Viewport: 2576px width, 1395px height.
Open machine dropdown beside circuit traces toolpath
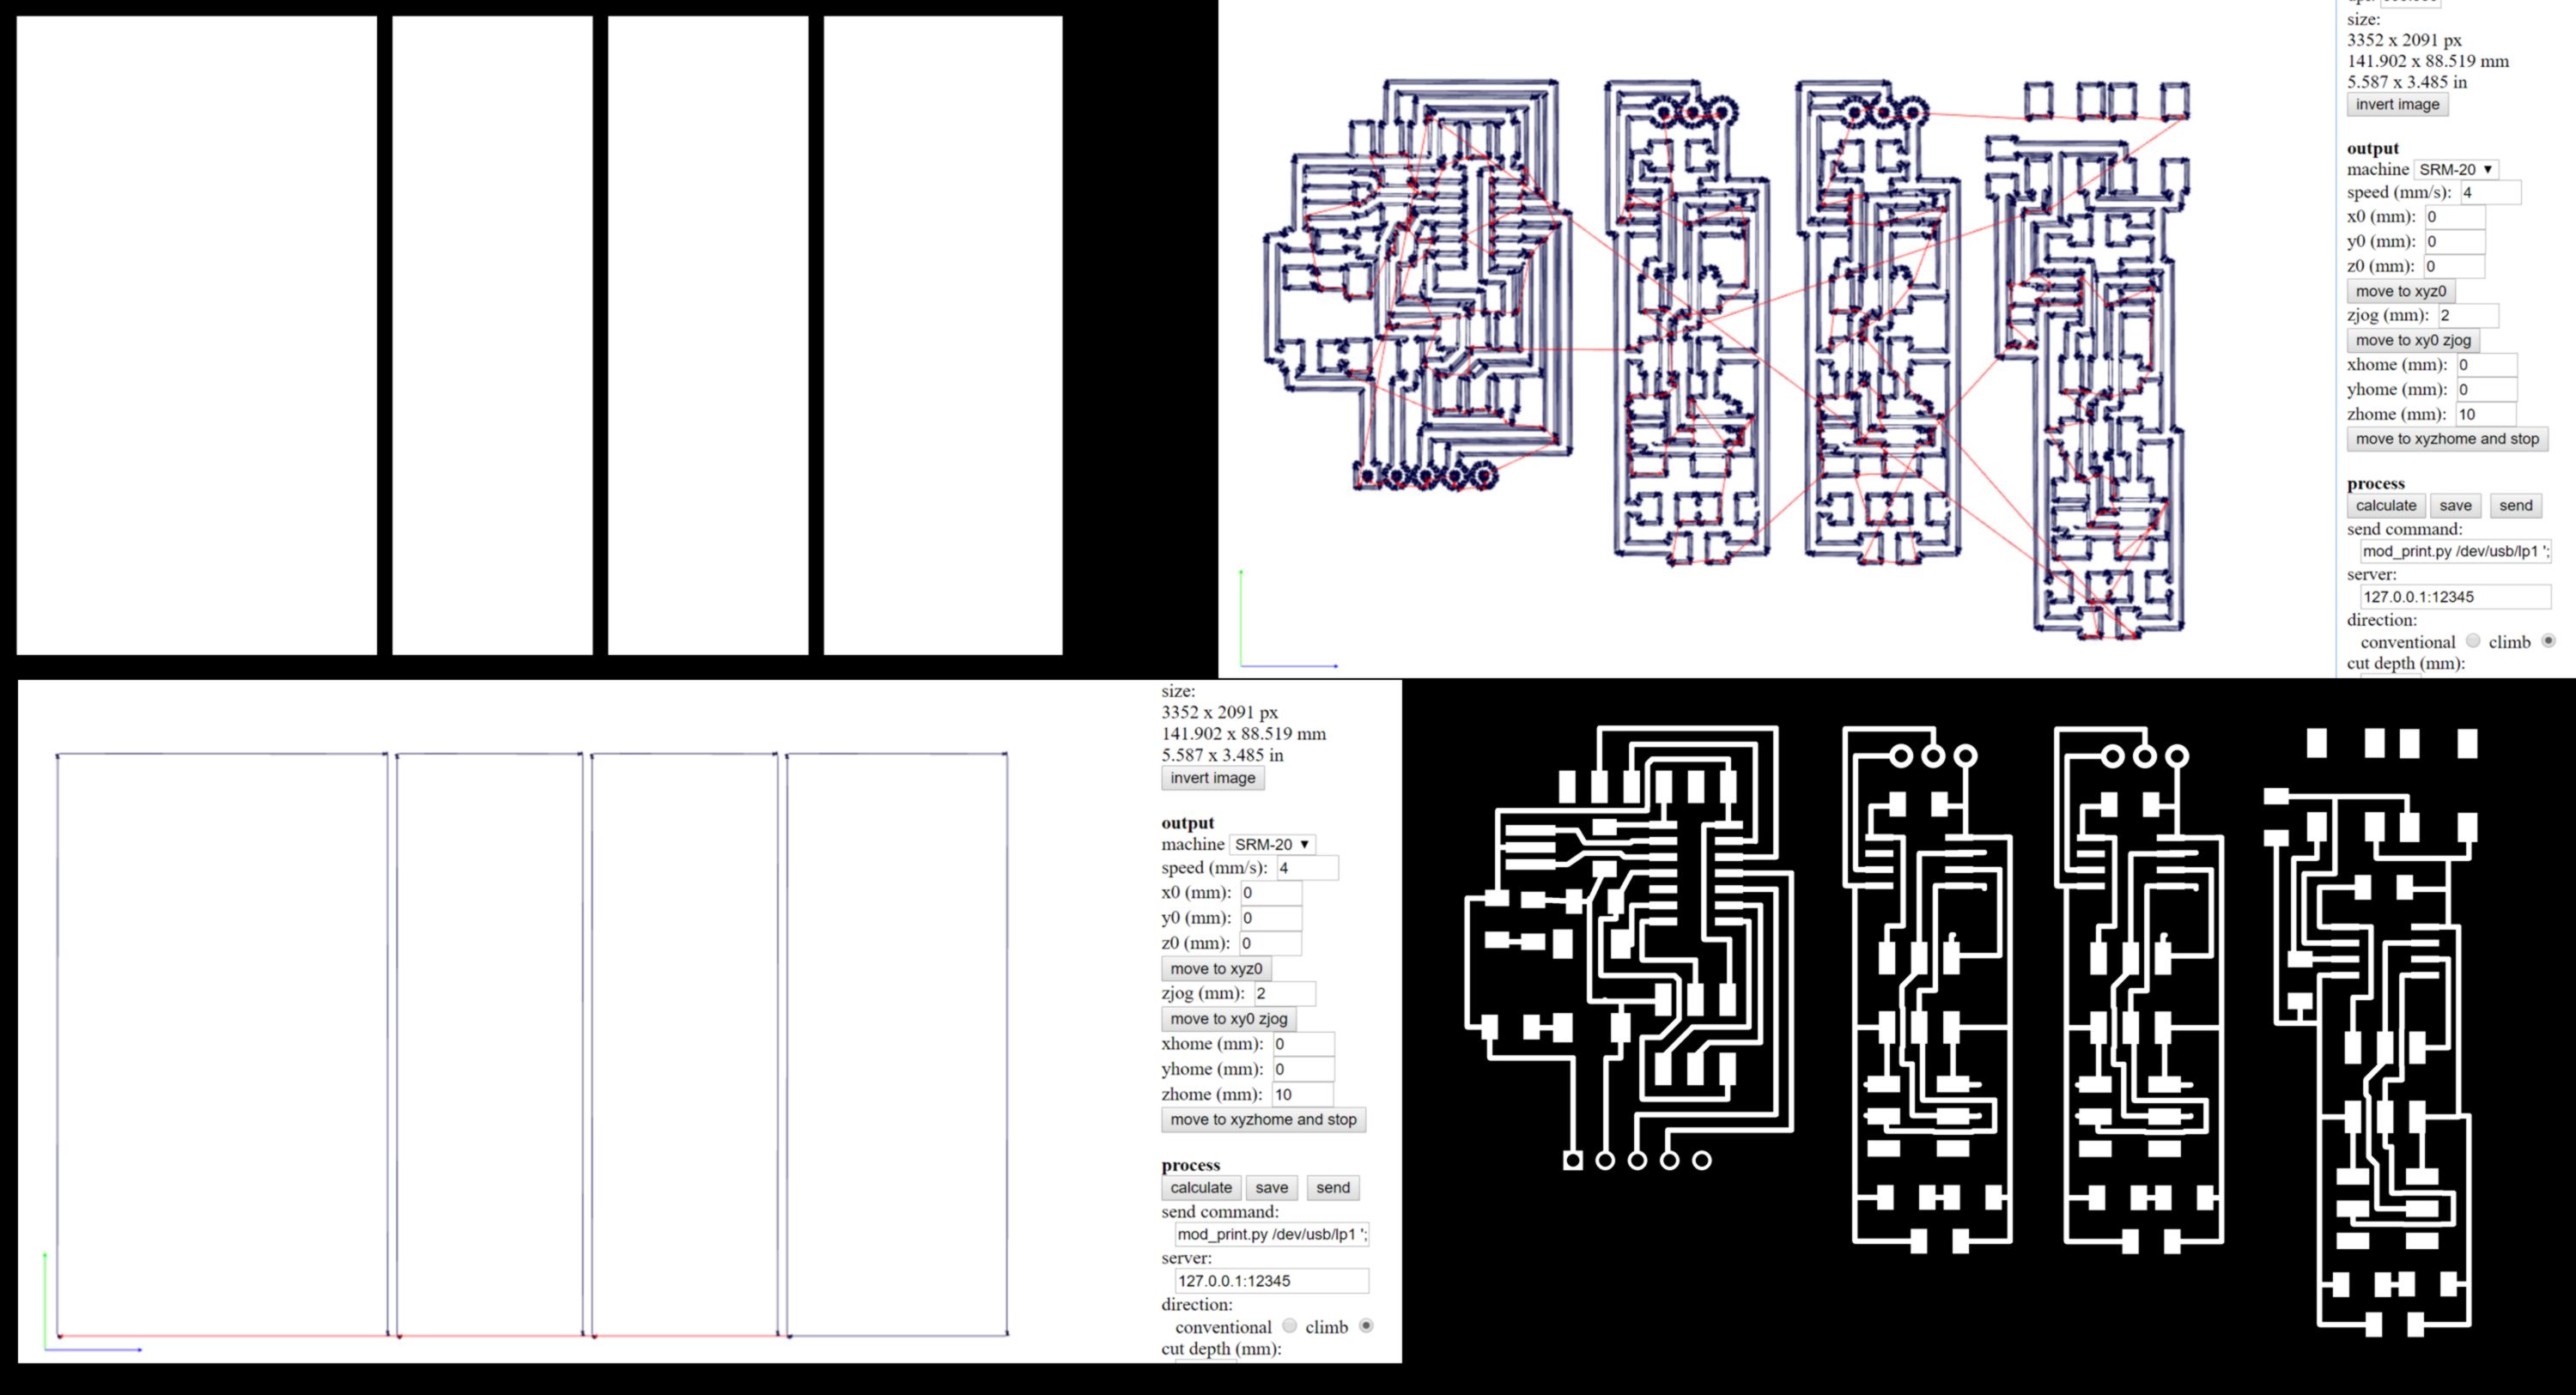point(2455,170)
